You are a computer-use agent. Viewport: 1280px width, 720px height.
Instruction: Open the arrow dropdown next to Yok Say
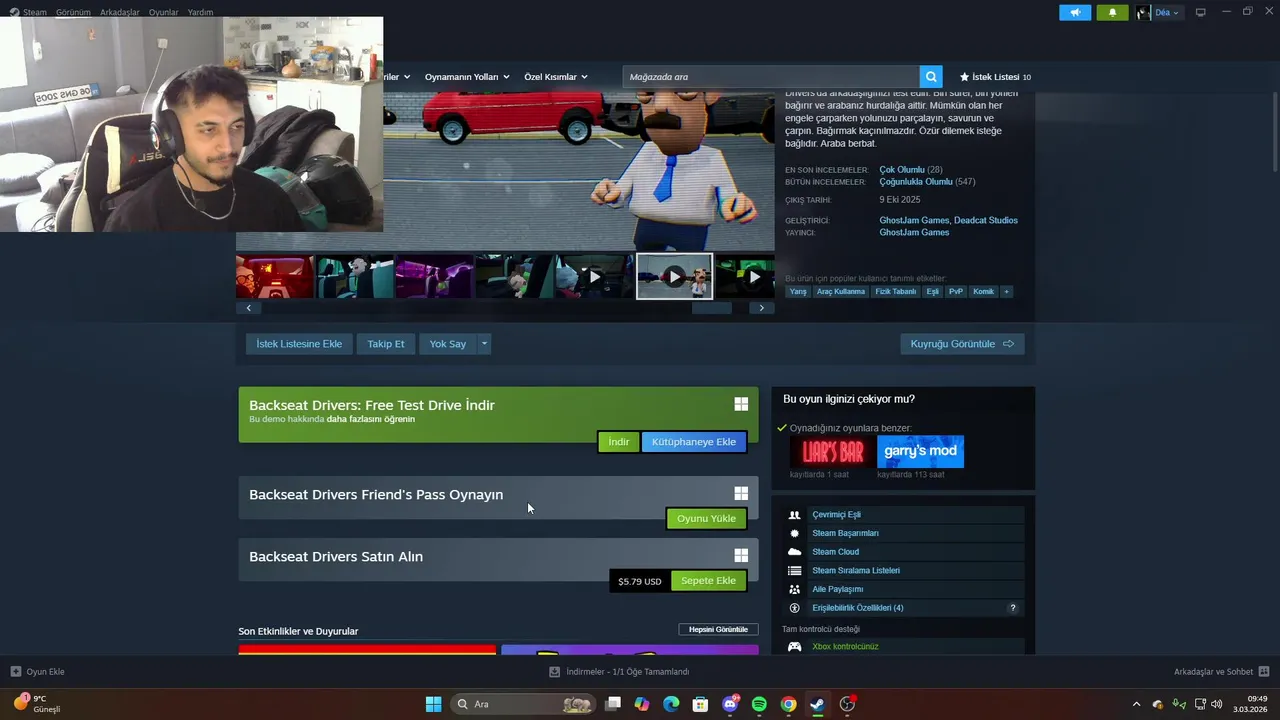click(484, 344)
